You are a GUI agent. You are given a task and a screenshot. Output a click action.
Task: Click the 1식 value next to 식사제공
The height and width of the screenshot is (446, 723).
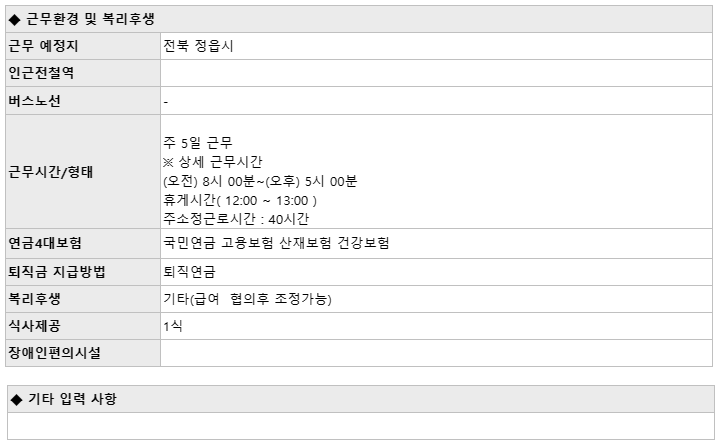coord(173,326)
